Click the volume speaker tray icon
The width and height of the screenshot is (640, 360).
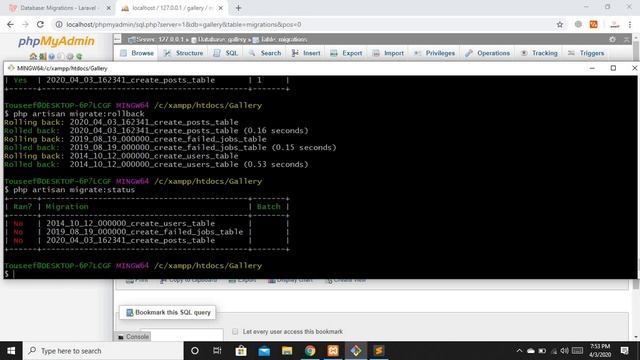pyautogui.click(x=564, y=351)
